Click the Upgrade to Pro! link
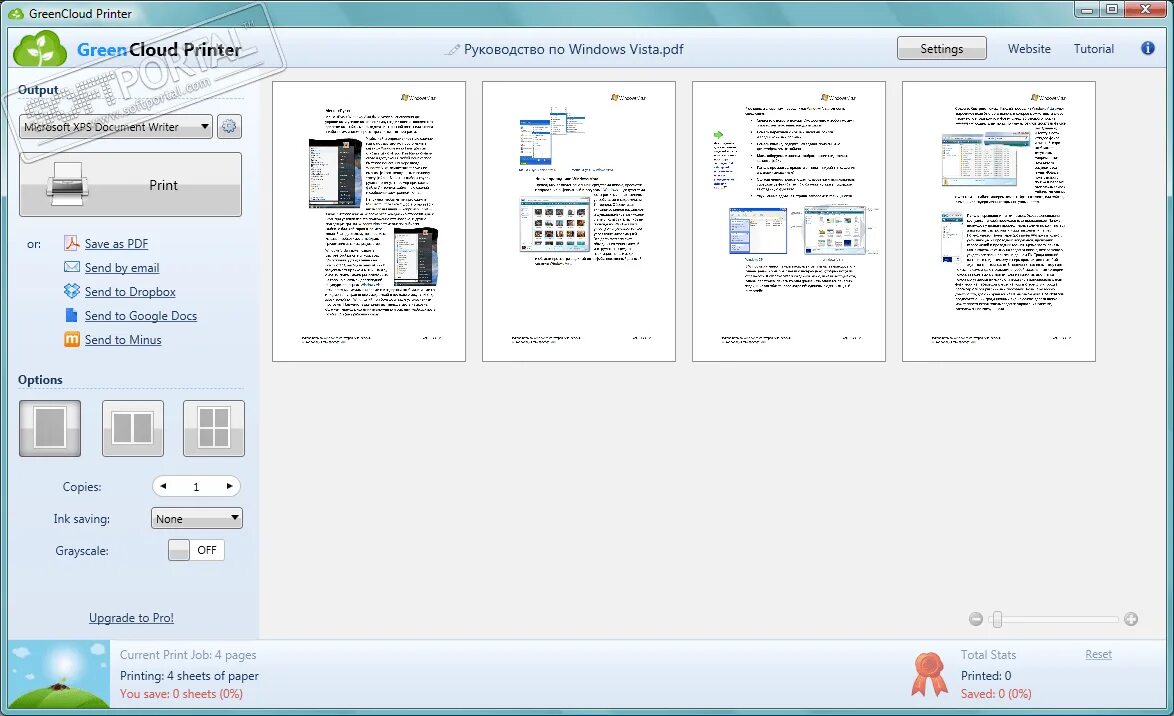 (131, 618)
